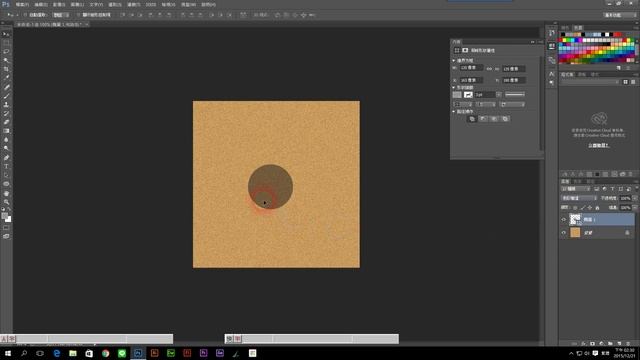The image size is (640, 360).
Task: Select the Dodge tool
Action: click(x=6, y=149)
